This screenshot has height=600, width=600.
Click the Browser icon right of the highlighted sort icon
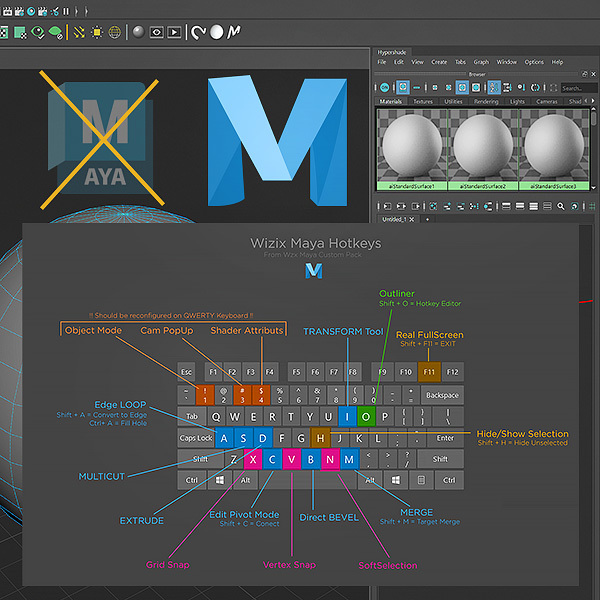(507, 88)
